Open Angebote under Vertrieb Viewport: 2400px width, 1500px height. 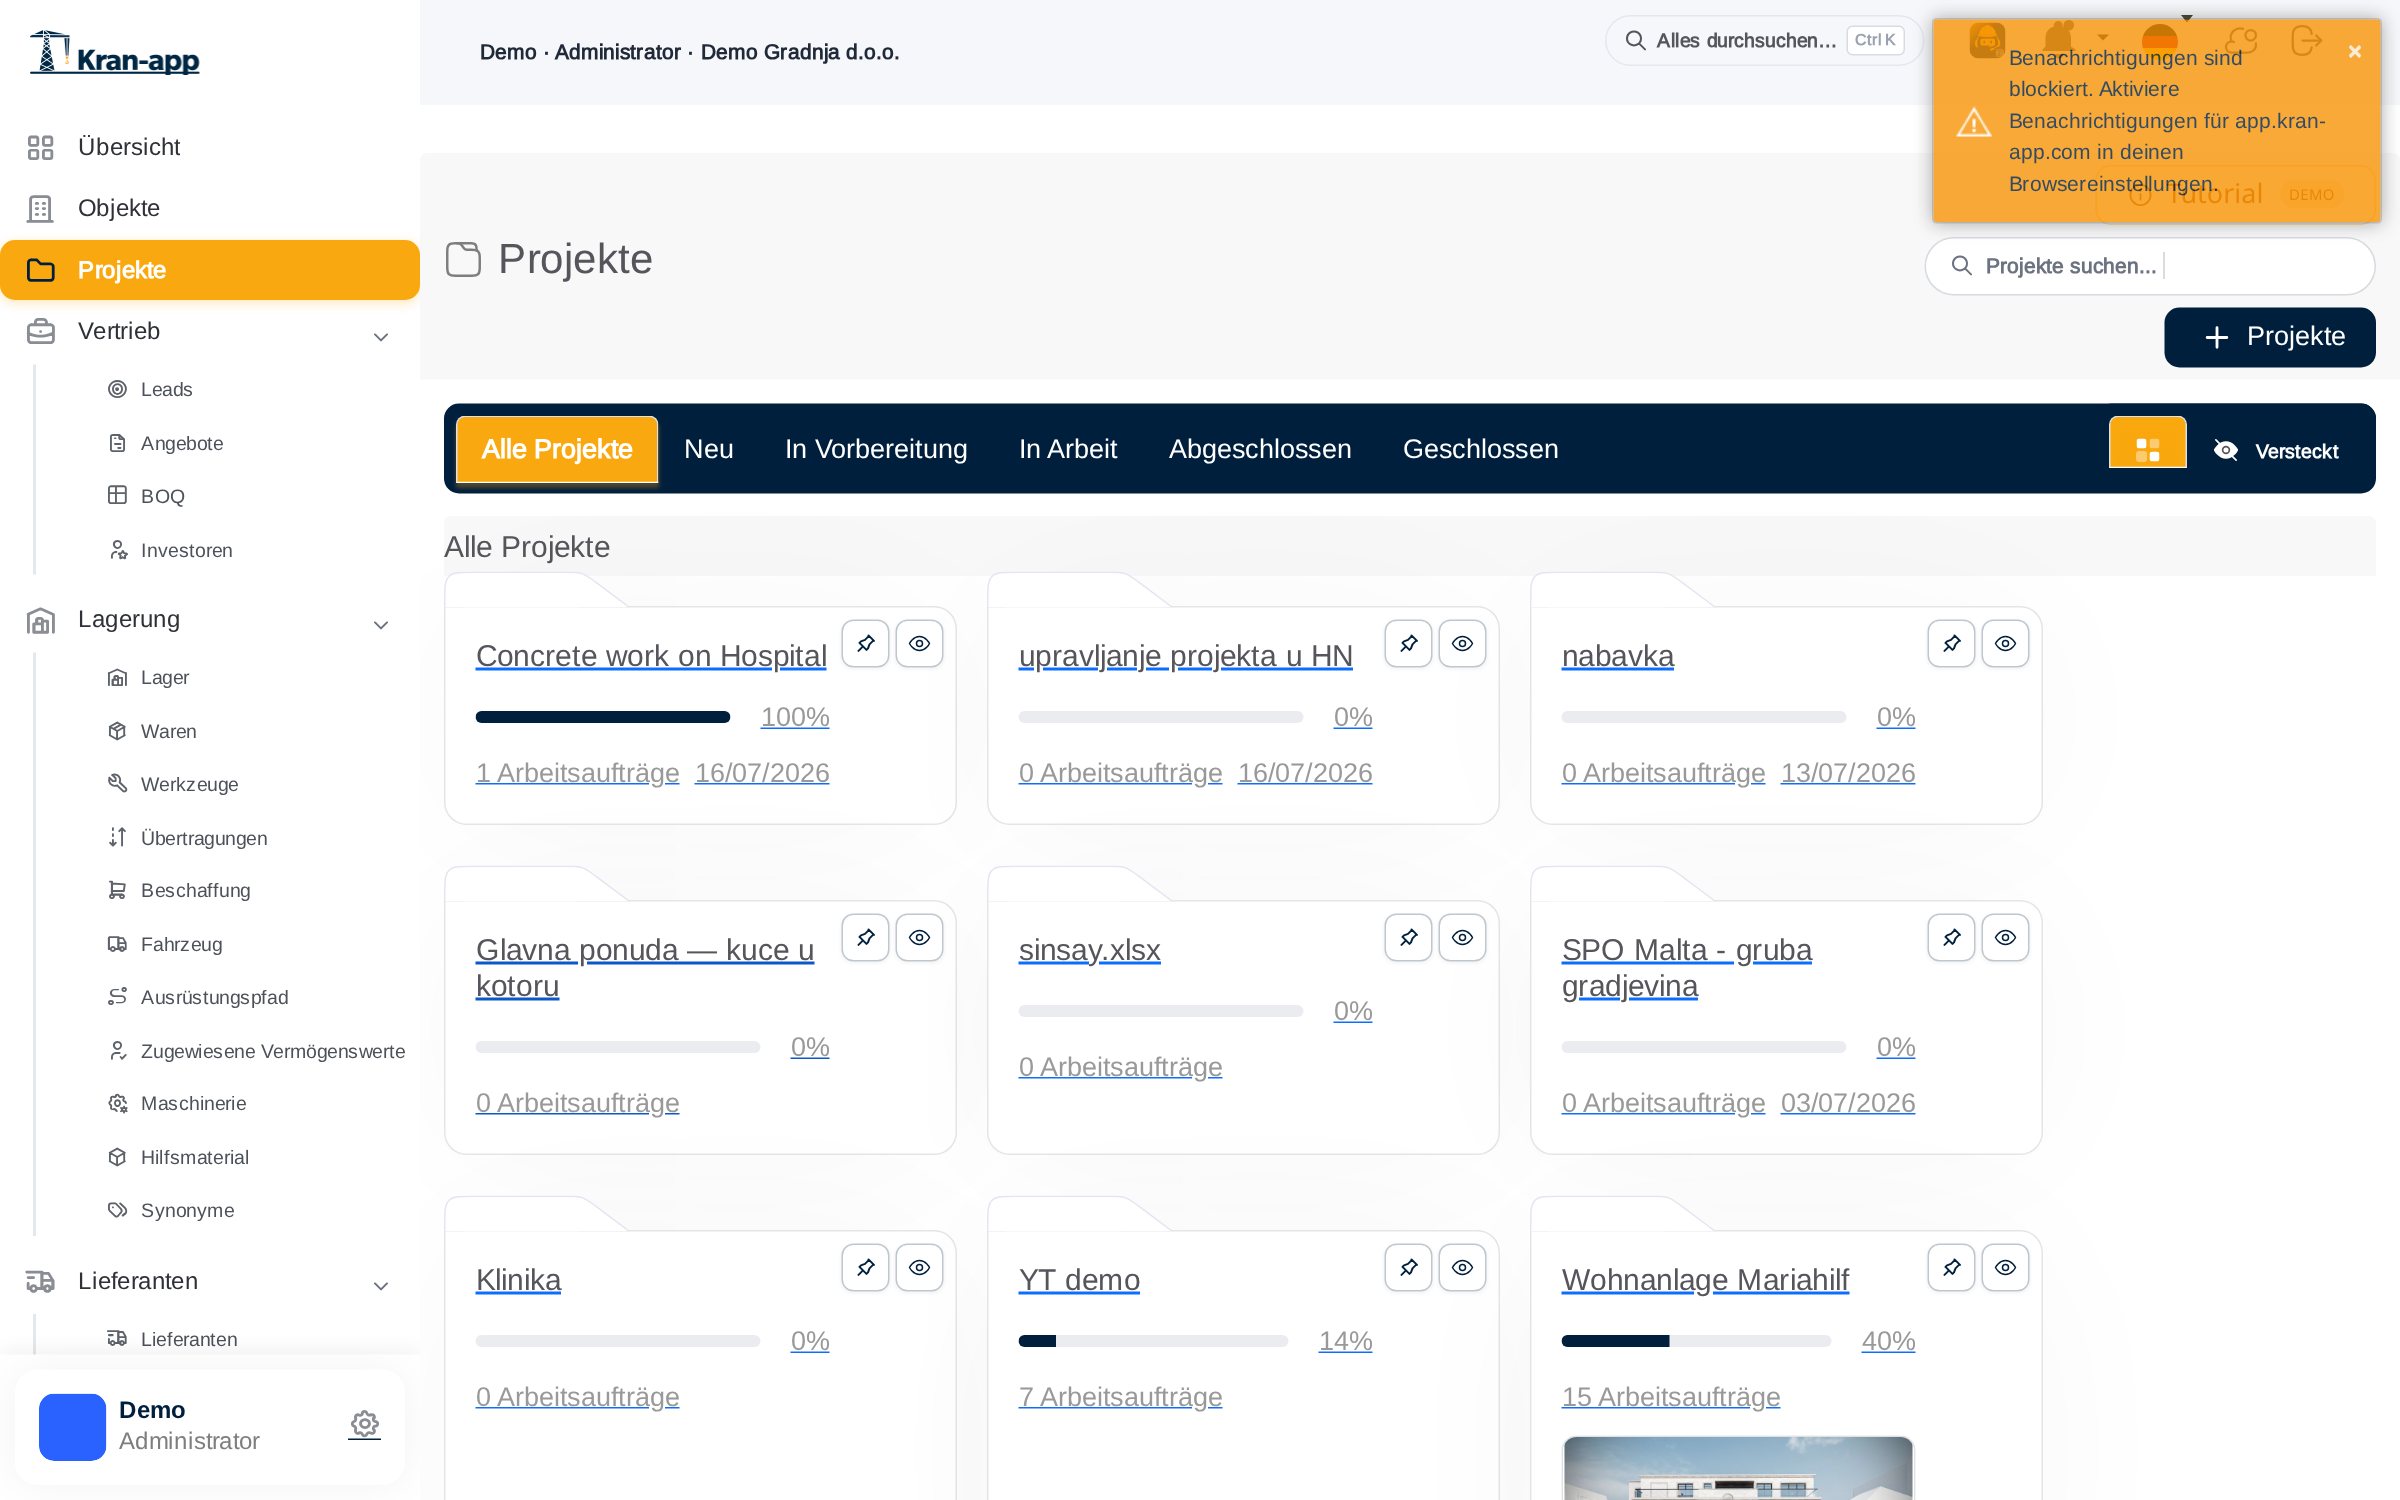[181, 443]
